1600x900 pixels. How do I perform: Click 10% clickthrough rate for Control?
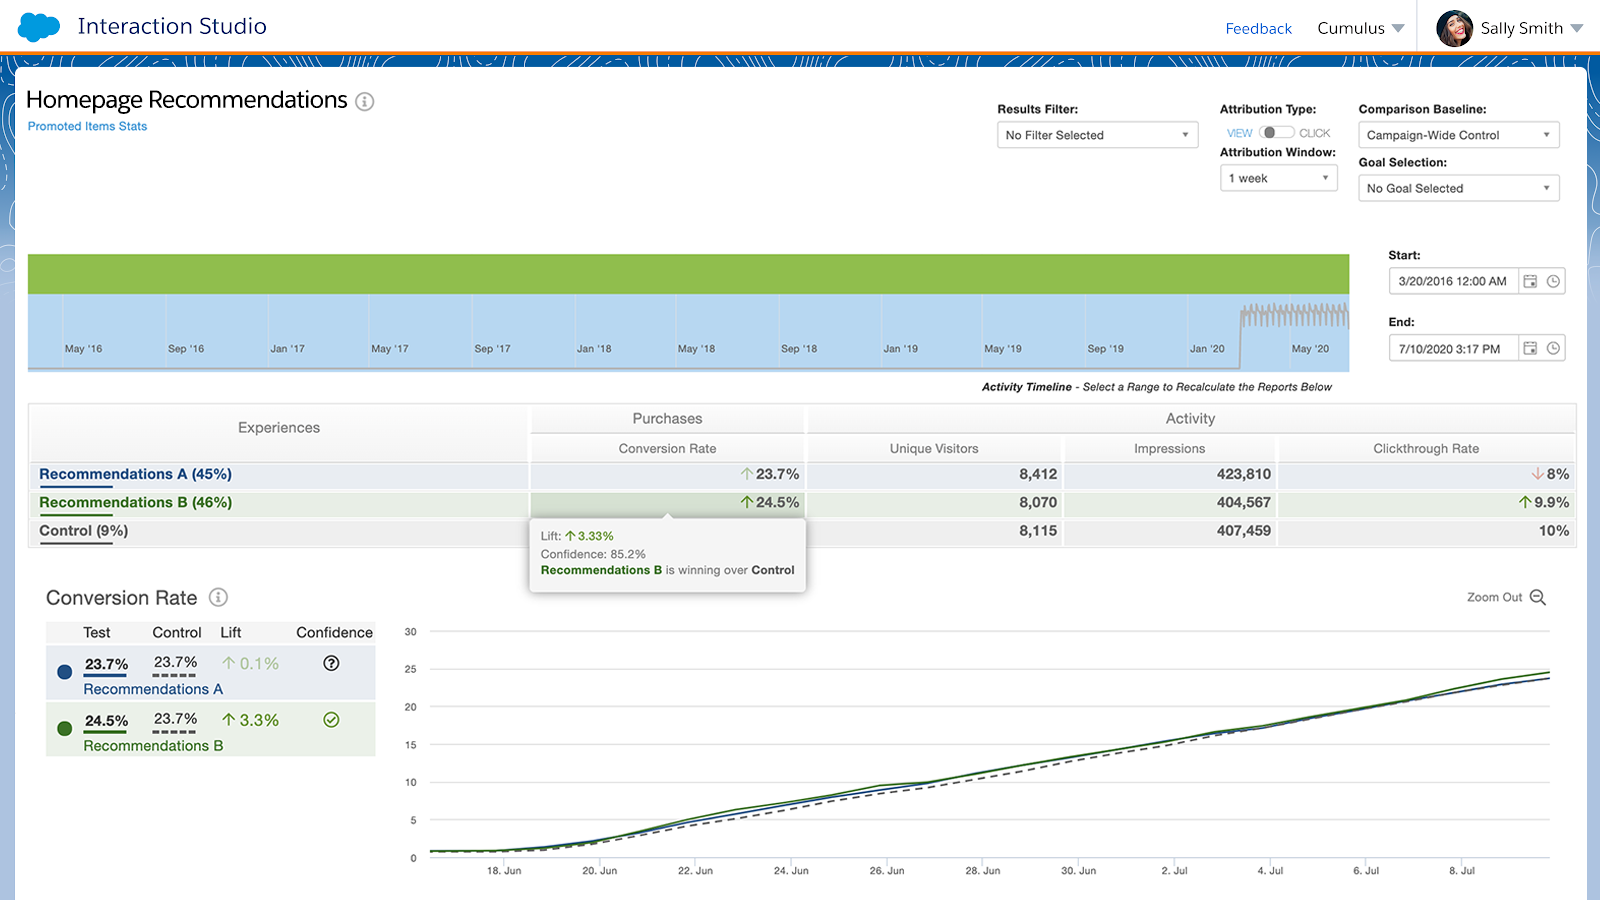[1554, 531]
